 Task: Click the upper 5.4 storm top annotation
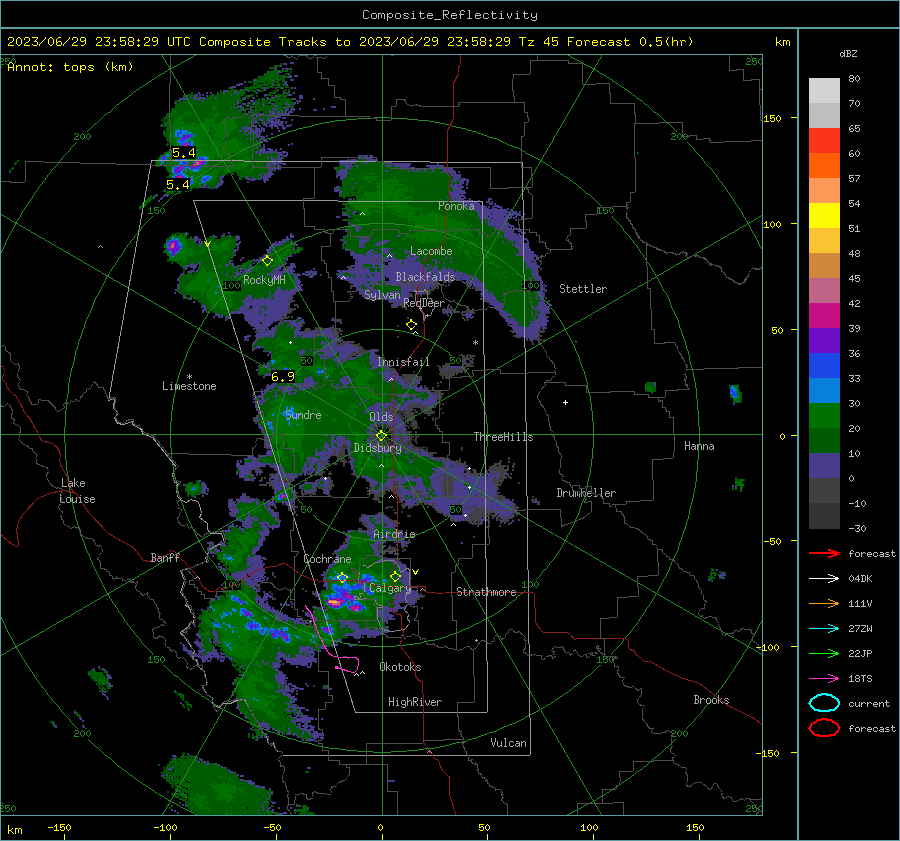pos(184,153)
